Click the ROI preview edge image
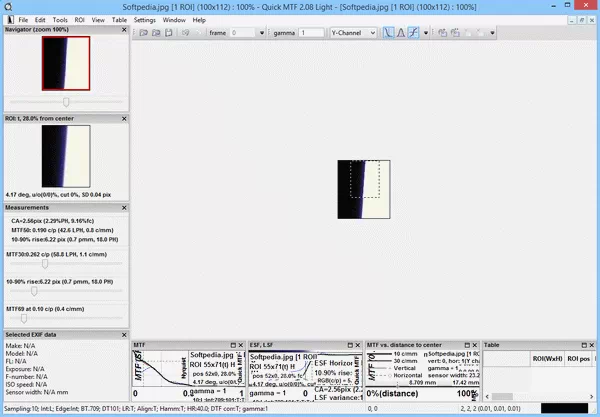Screen dimensions: 600x417 66,156
